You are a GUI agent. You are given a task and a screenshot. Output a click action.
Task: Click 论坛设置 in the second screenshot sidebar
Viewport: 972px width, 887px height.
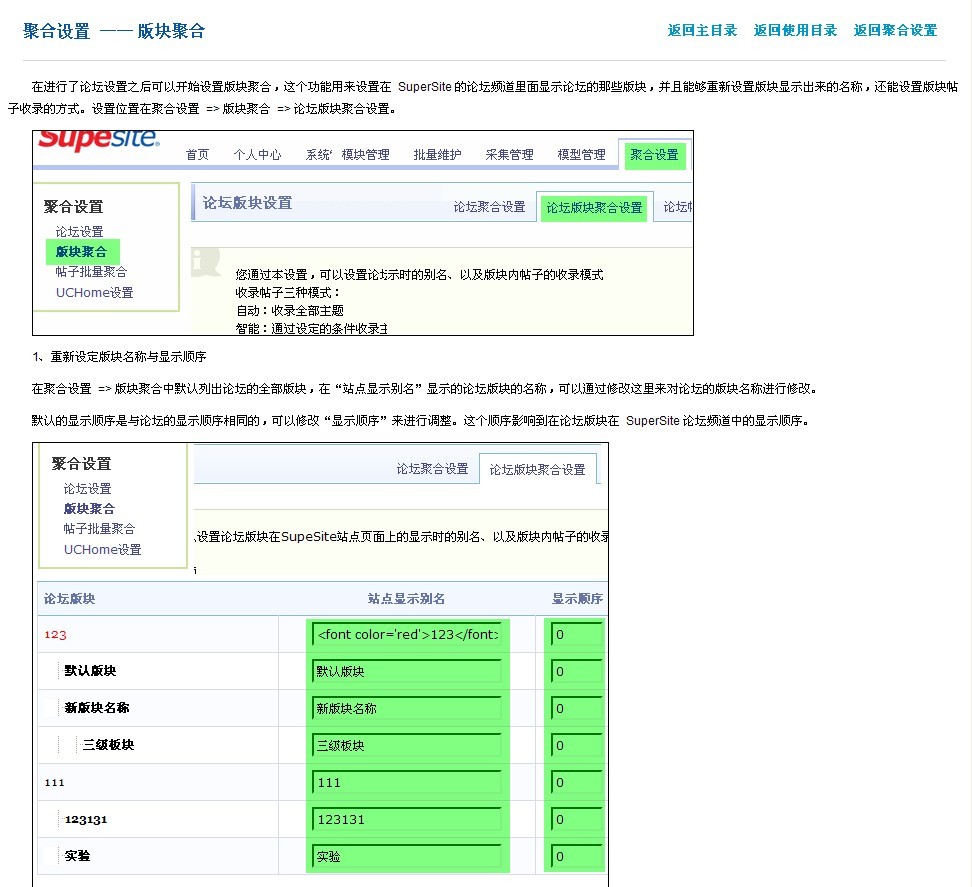click(x=87, y=488)
